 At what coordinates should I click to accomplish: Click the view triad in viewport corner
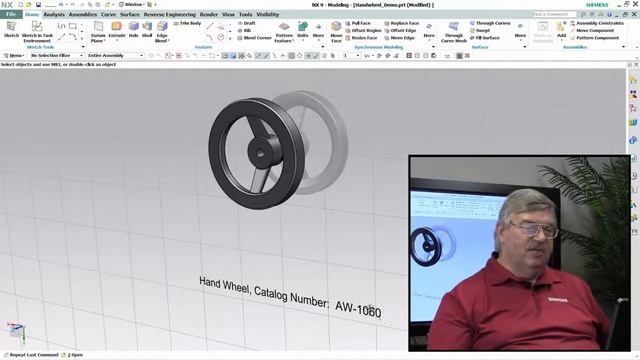point(16,332)
